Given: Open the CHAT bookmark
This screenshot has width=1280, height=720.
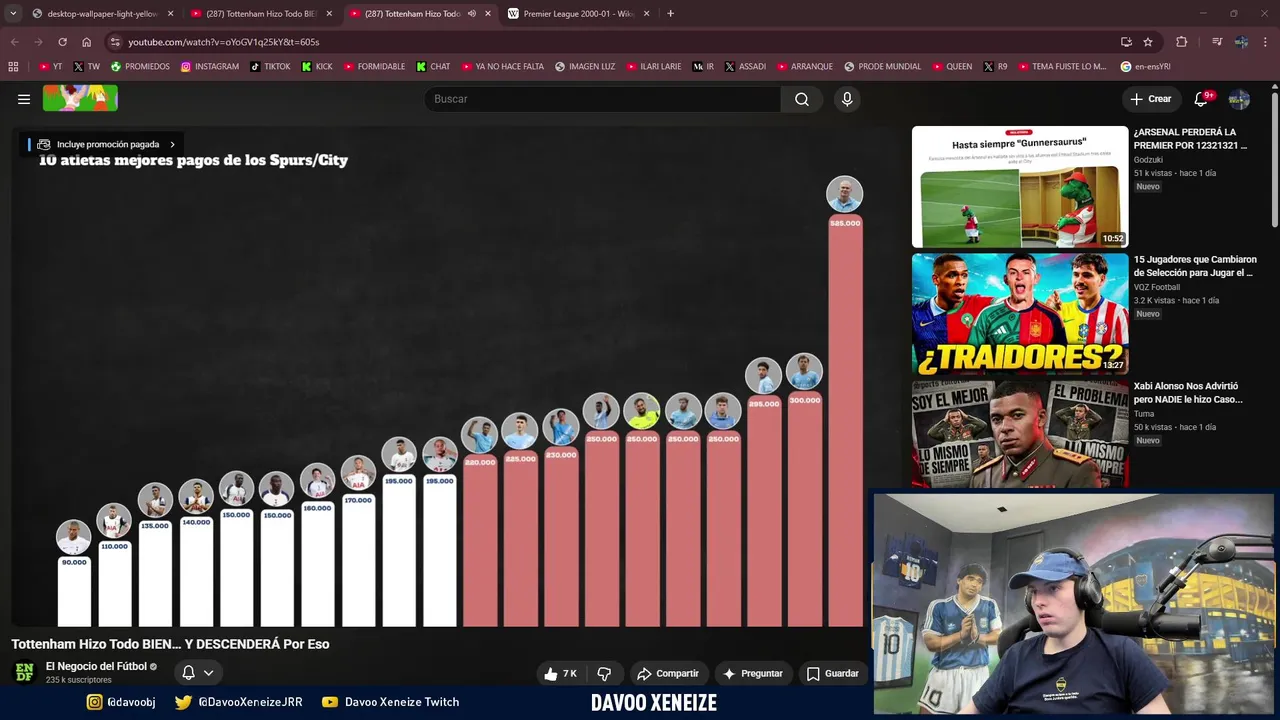Looking at the screenshot, I should 433,67.
